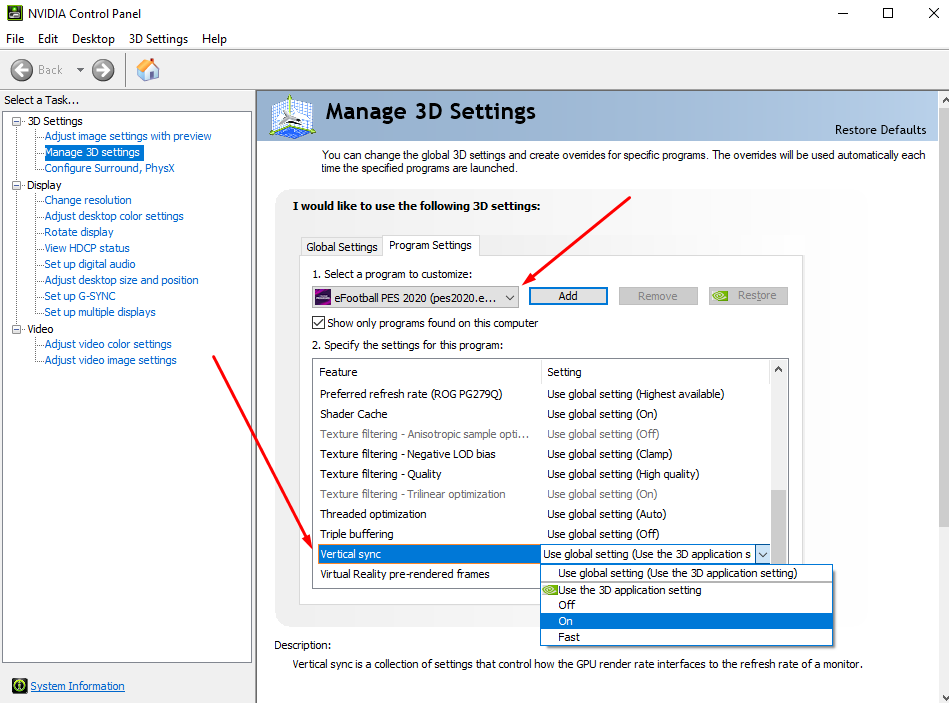Image resolution: width=949 pixels, height=703 pixels.
Task: Click the NVIDIA Control Panel title bar icon
Action: [x=15, y=13]
